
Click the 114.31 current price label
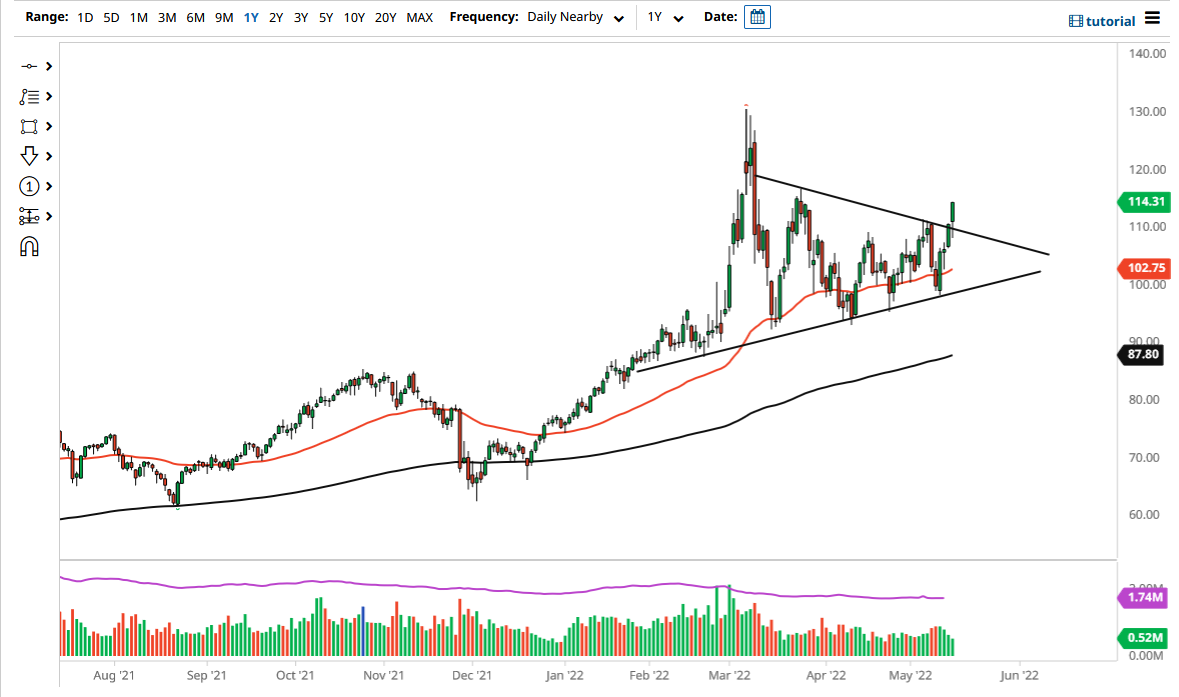point(1144,202)
